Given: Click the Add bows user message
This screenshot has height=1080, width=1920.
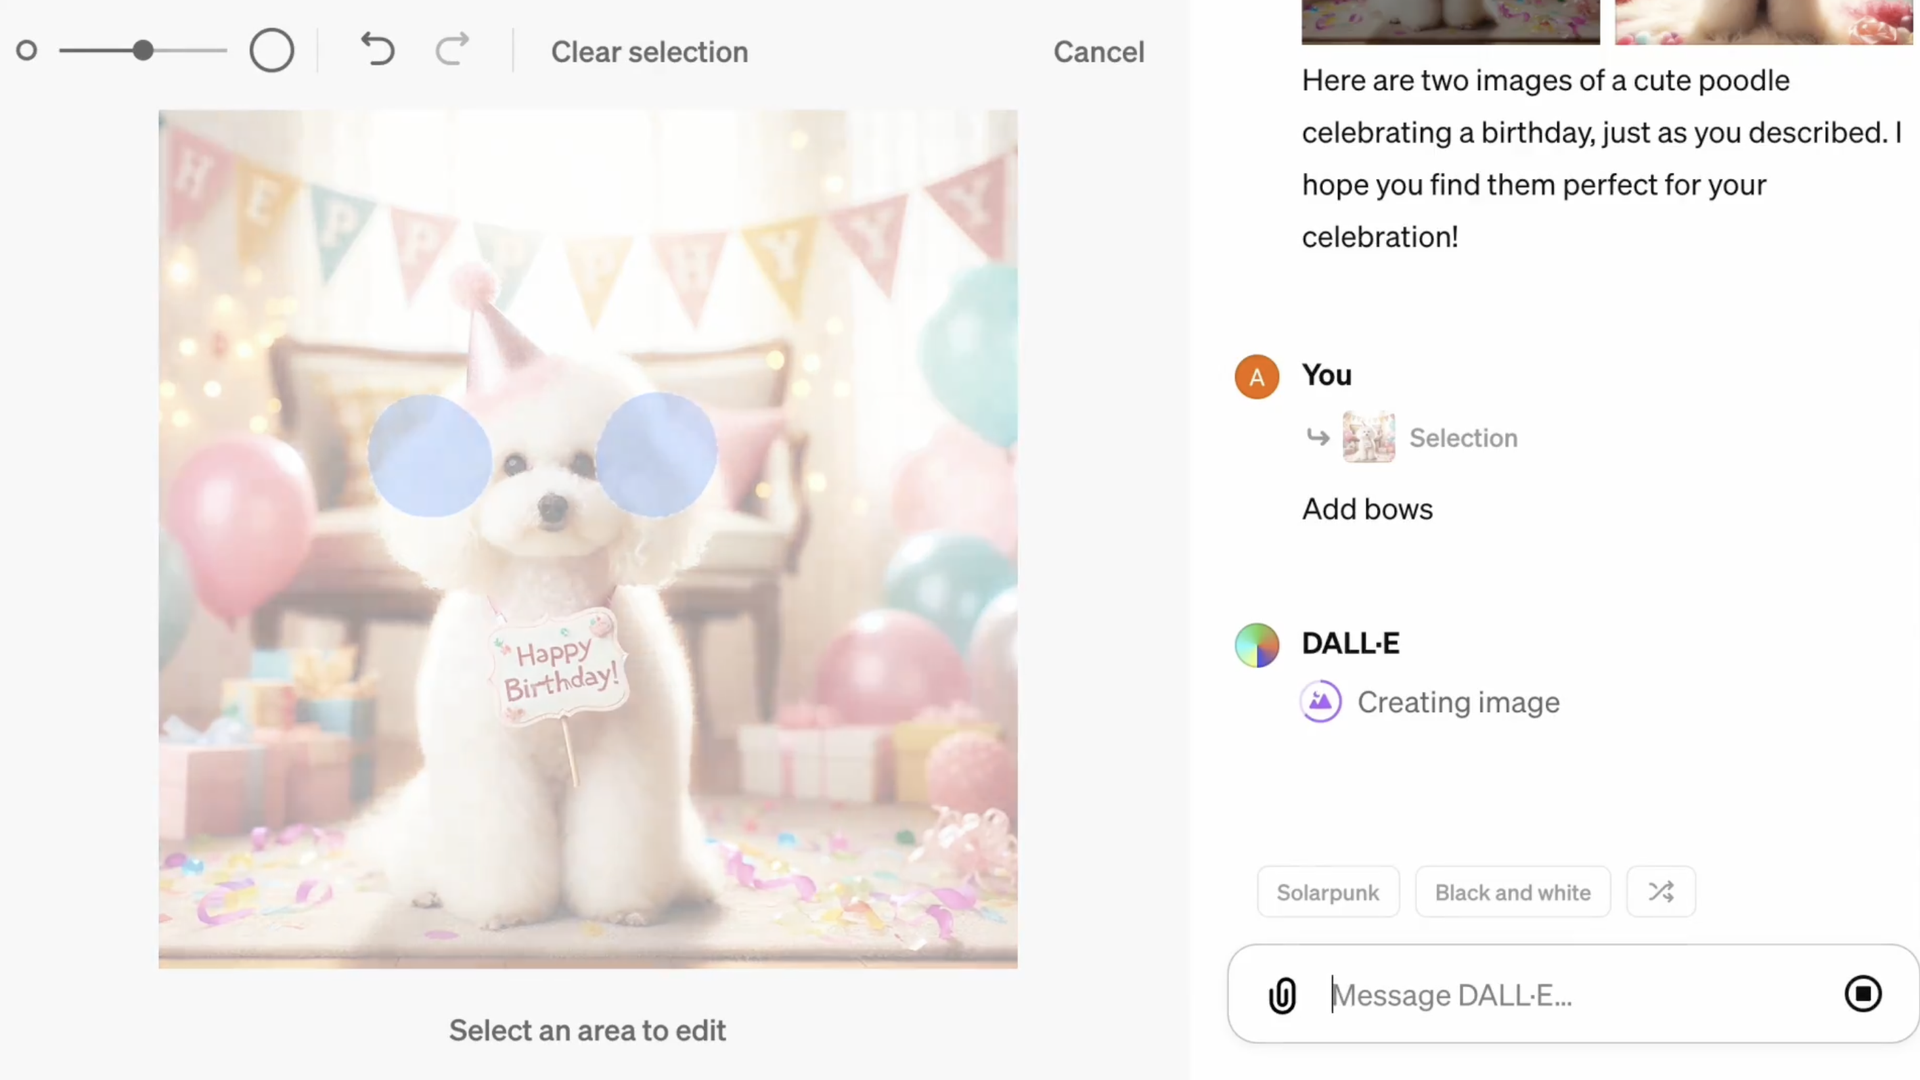Looking at the screenshot, I should pos(1367,508).
